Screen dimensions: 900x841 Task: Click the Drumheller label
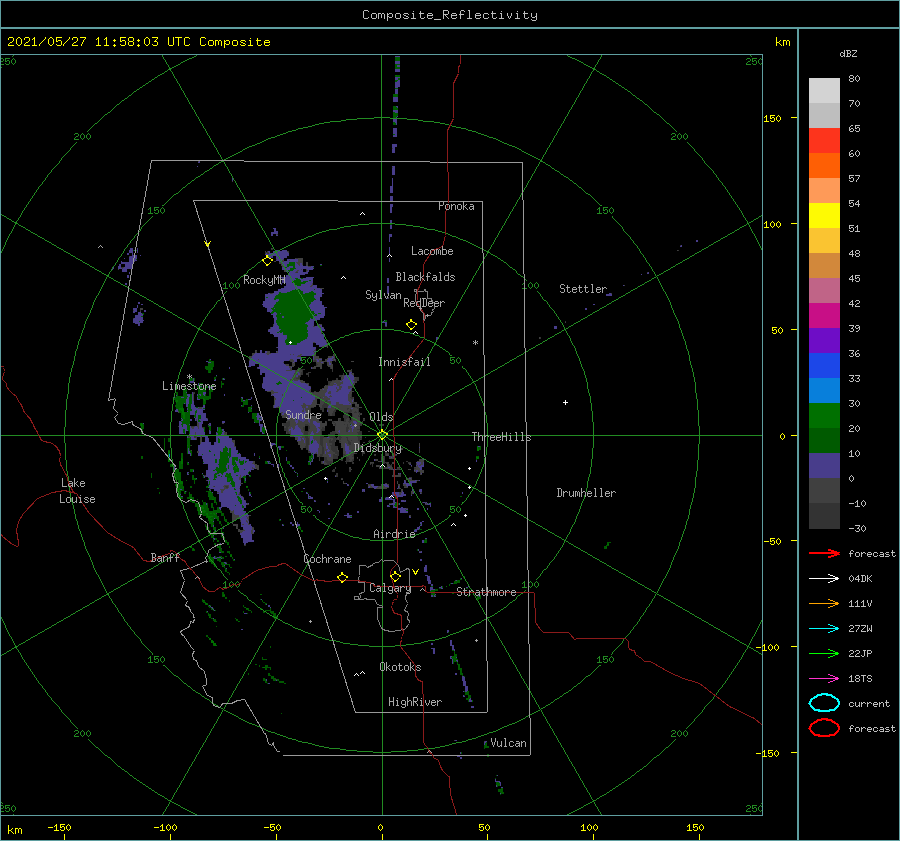[585, 493]
